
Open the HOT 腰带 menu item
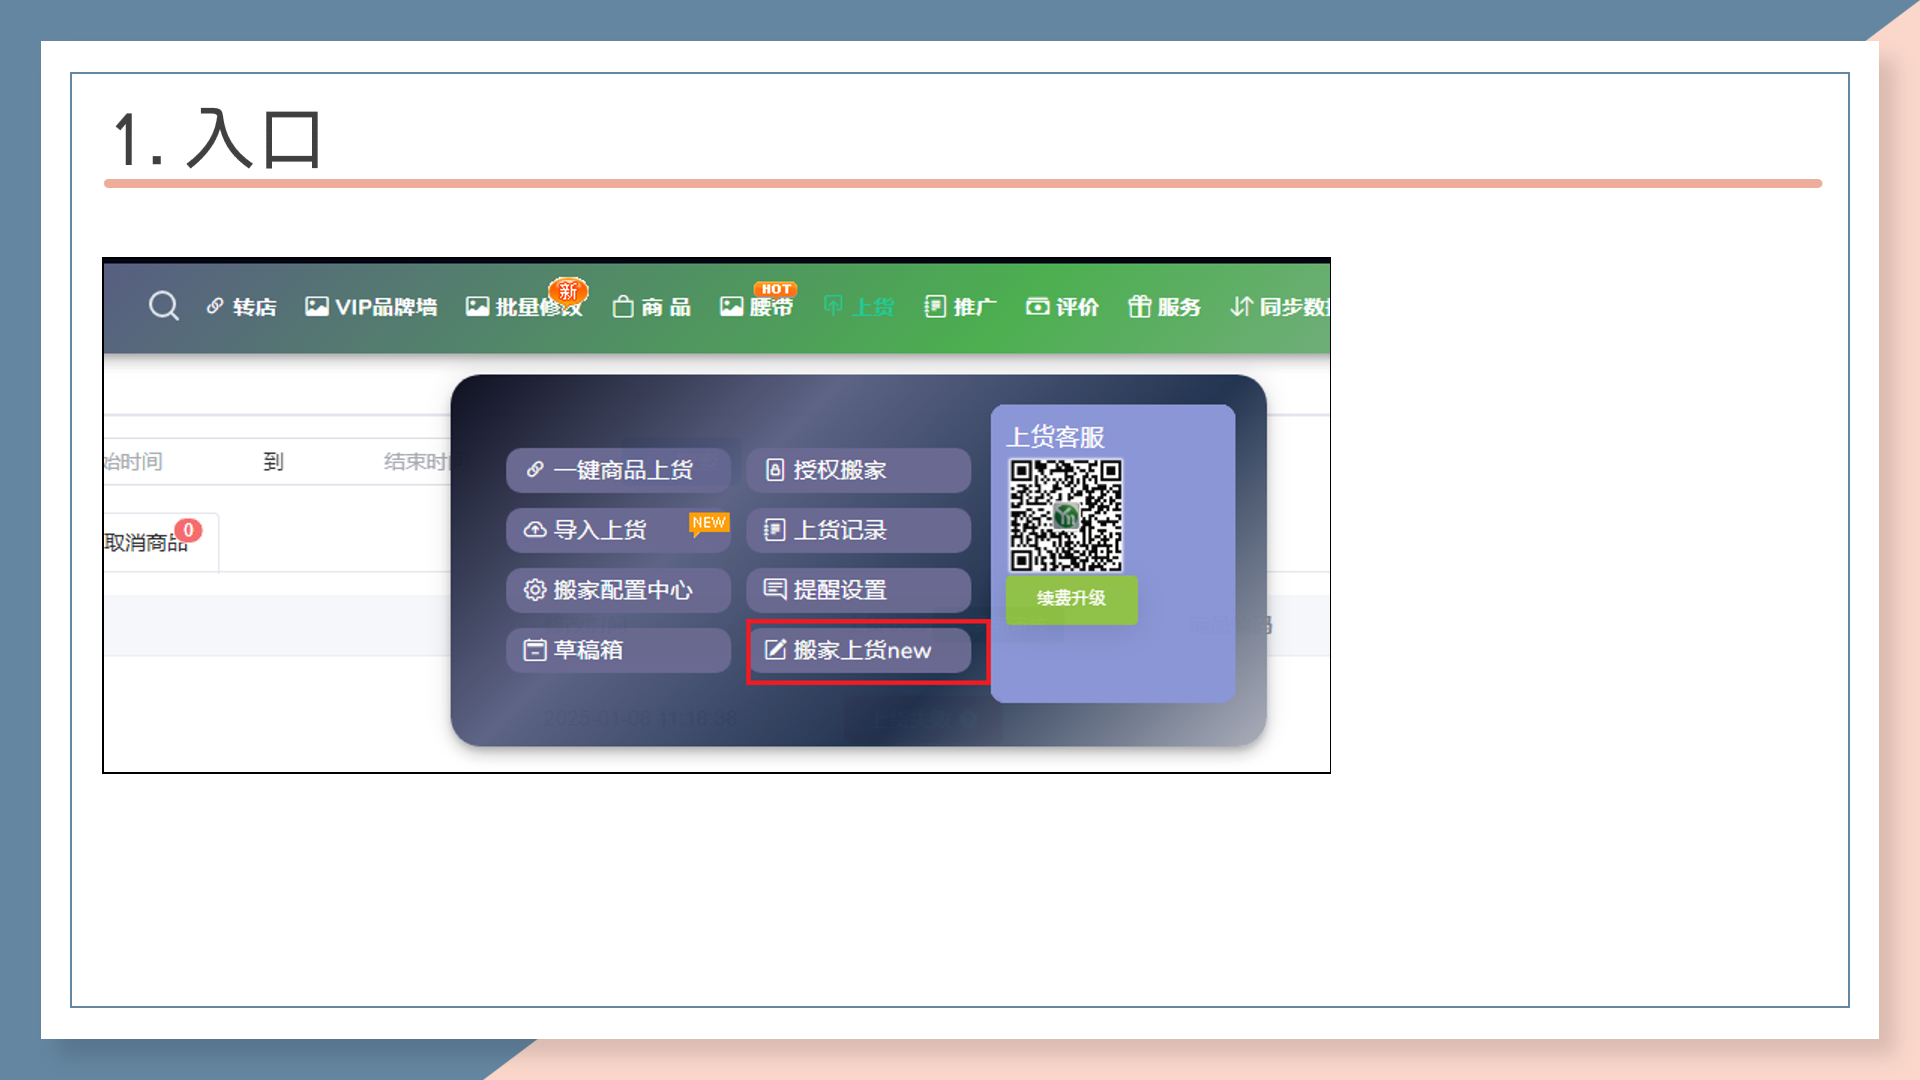click(757, 307)
